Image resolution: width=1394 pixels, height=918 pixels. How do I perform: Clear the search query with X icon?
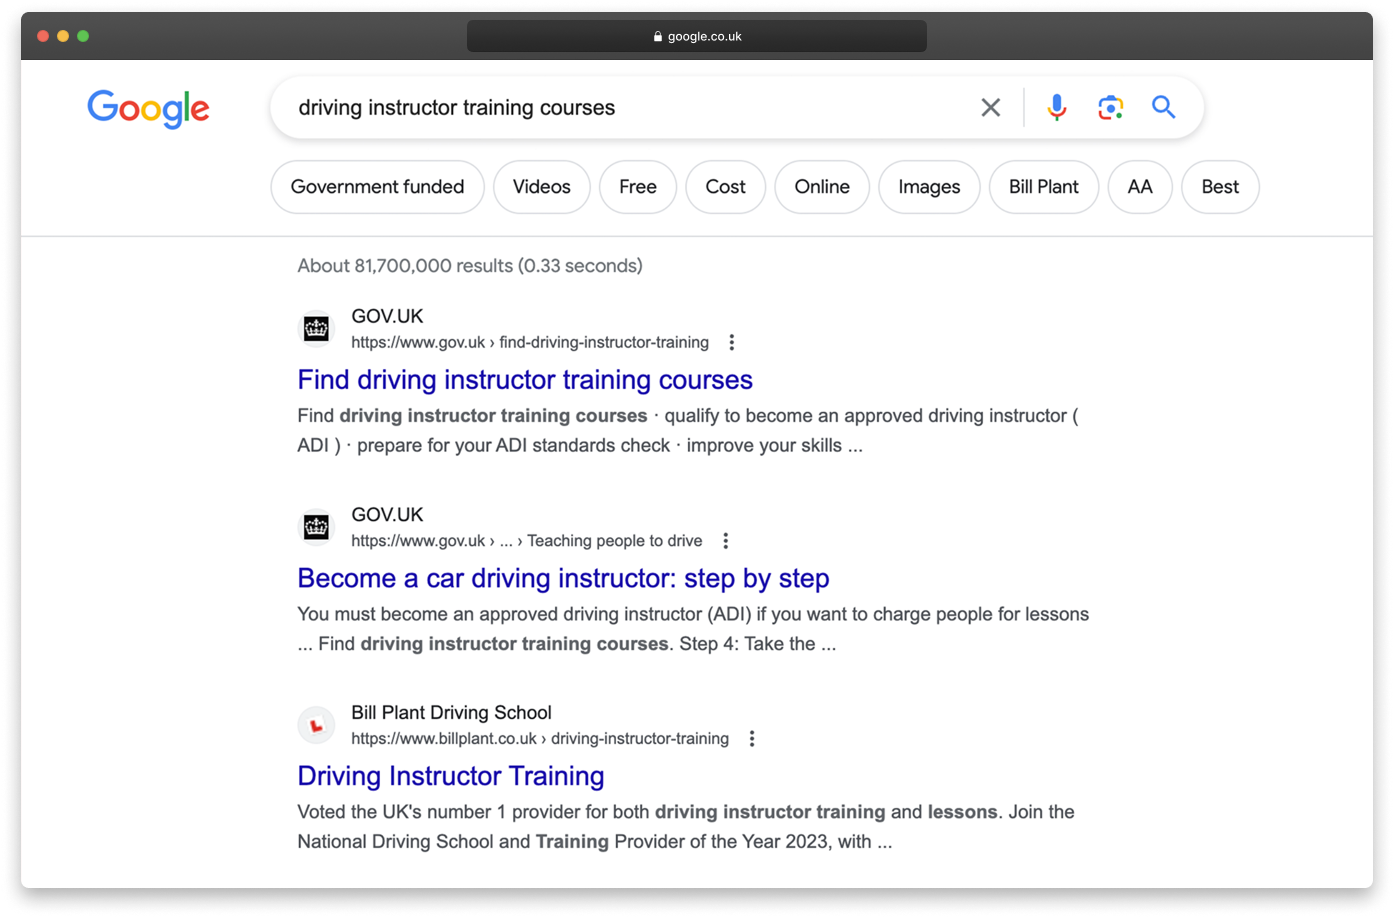[990, 107]
